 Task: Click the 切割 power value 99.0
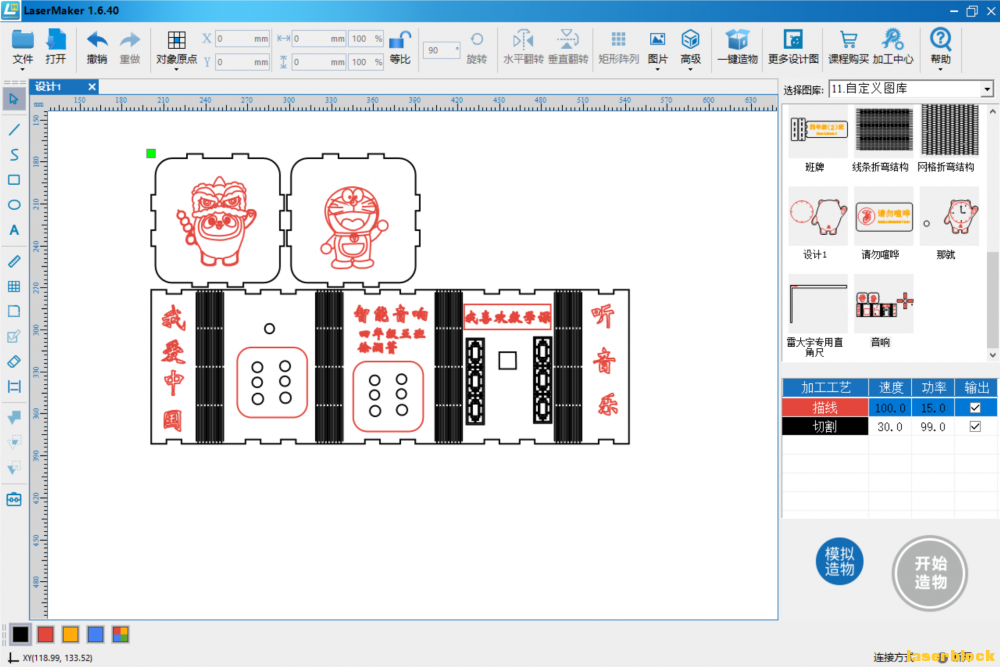click(x=932, y=427)
